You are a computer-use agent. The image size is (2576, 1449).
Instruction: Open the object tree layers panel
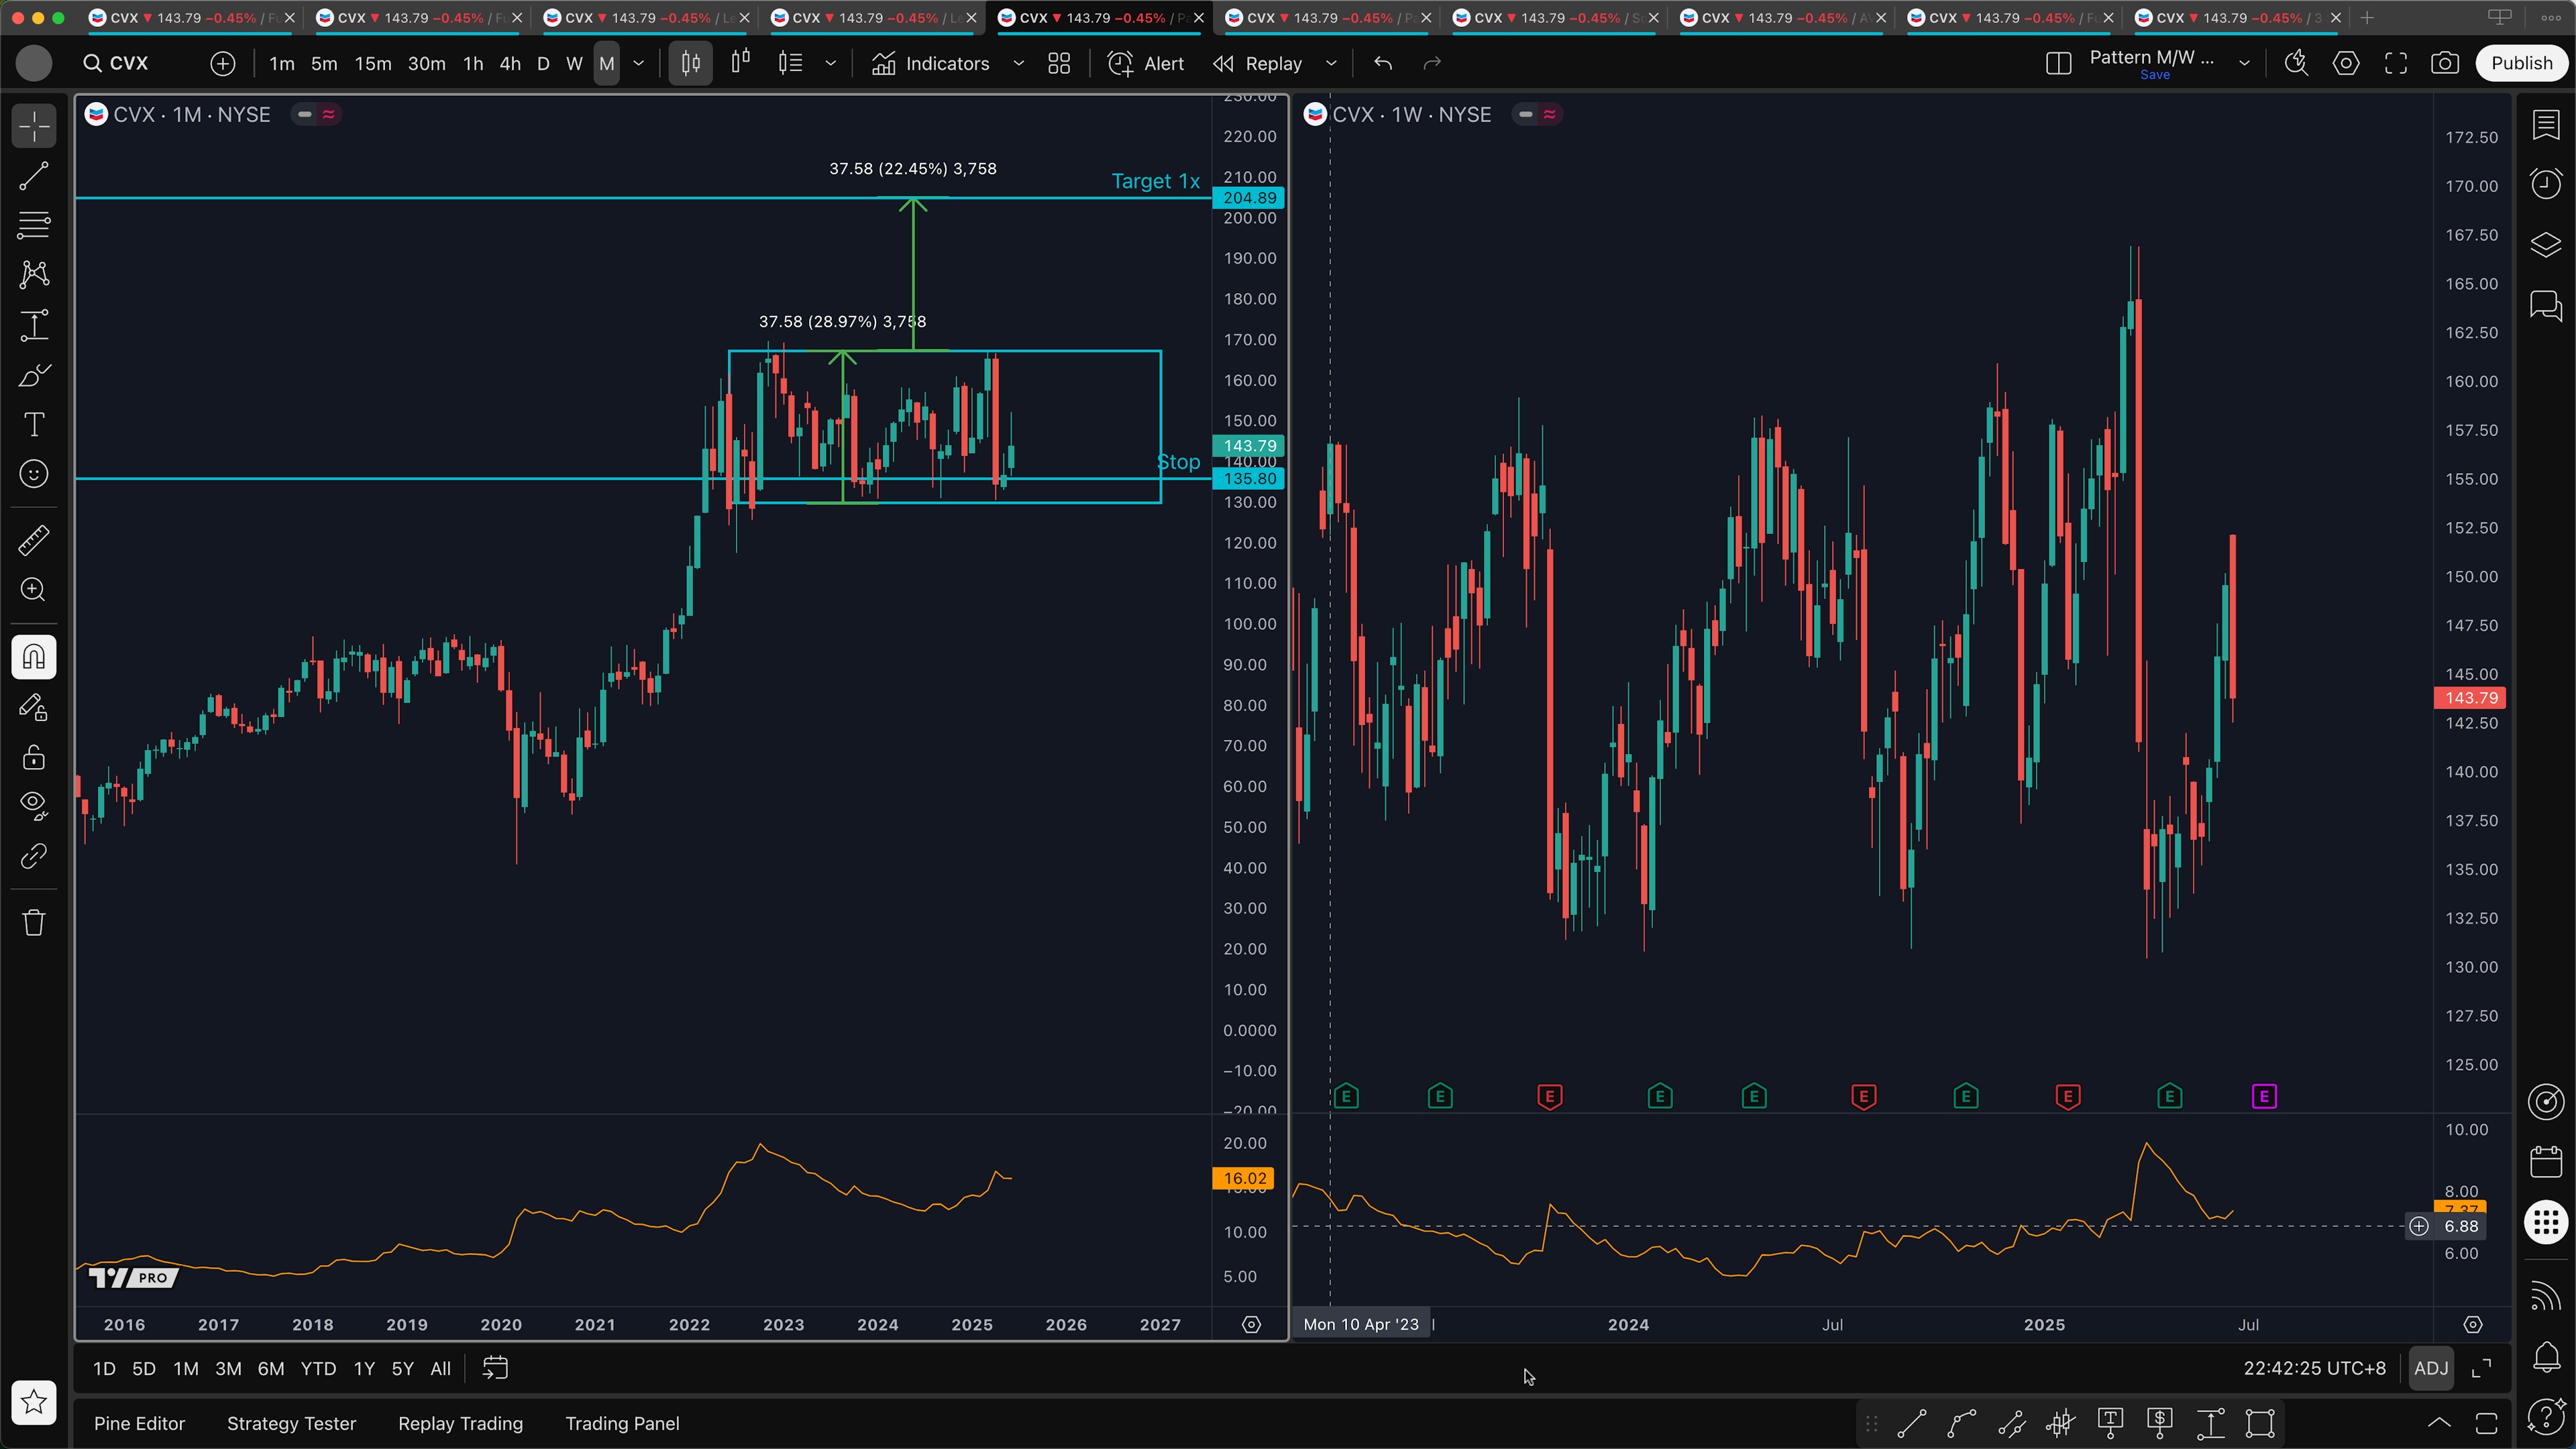pyautogui.click(x=2546, y=244)
